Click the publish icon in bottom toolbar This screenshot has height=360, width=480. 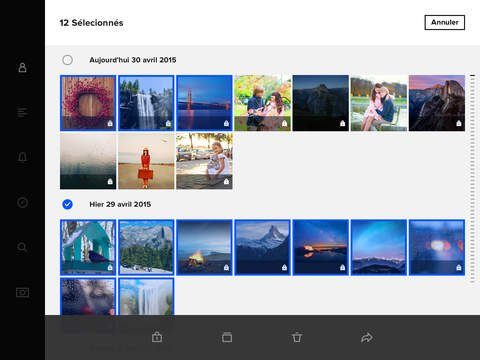pos(157,337)
